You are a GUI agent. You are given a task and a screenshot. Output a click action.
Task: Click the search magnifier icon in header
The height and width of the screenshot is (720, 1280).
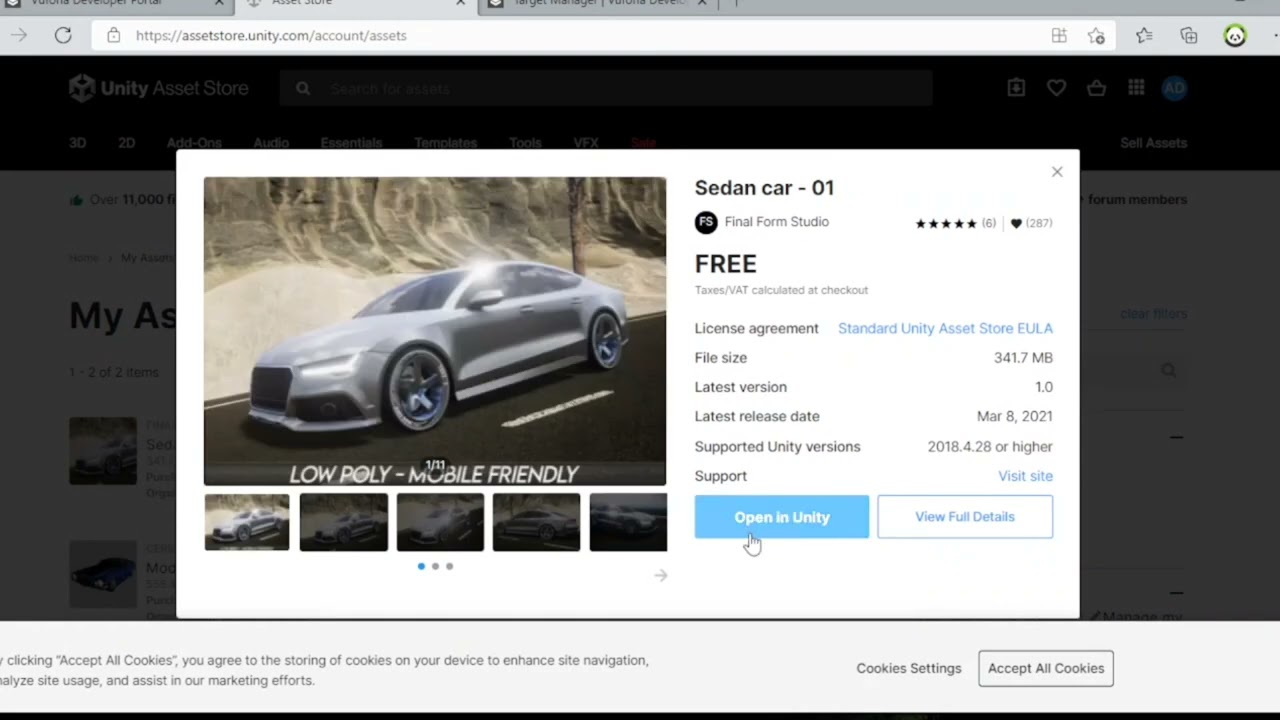tap(303, 88)
